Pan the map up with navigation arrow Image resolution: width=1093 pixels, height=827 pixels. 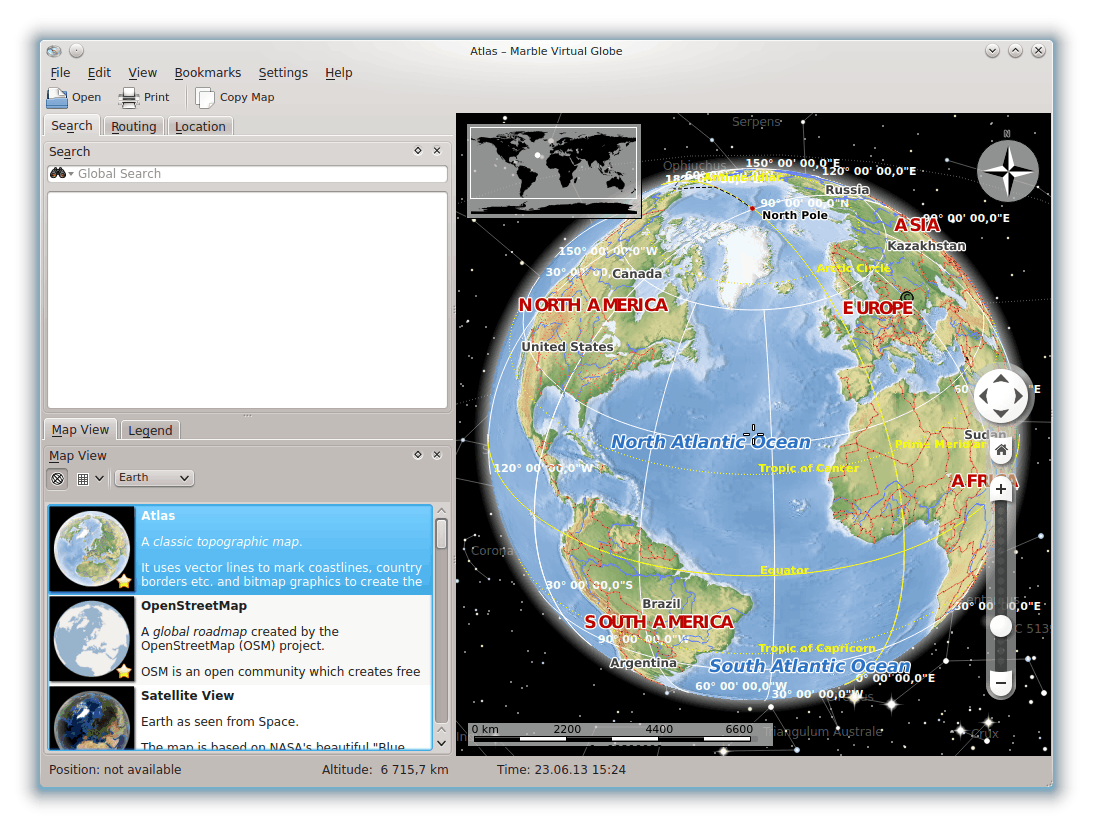[x=1001, y=379]
